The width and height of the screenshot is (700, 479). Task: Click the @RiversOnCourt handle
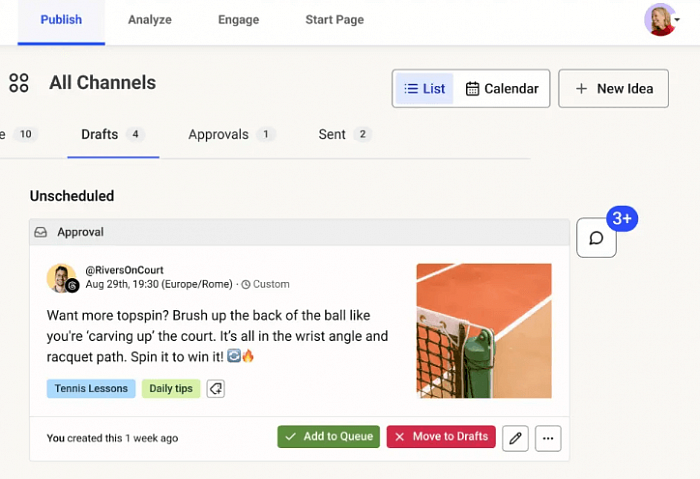point(125,270)
